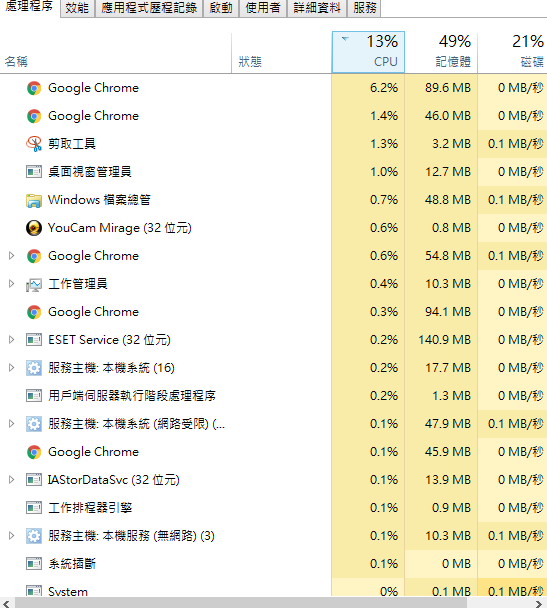547x608 pixels.
Task: Click the 0.7% CPU value
Action: [384, 200]
